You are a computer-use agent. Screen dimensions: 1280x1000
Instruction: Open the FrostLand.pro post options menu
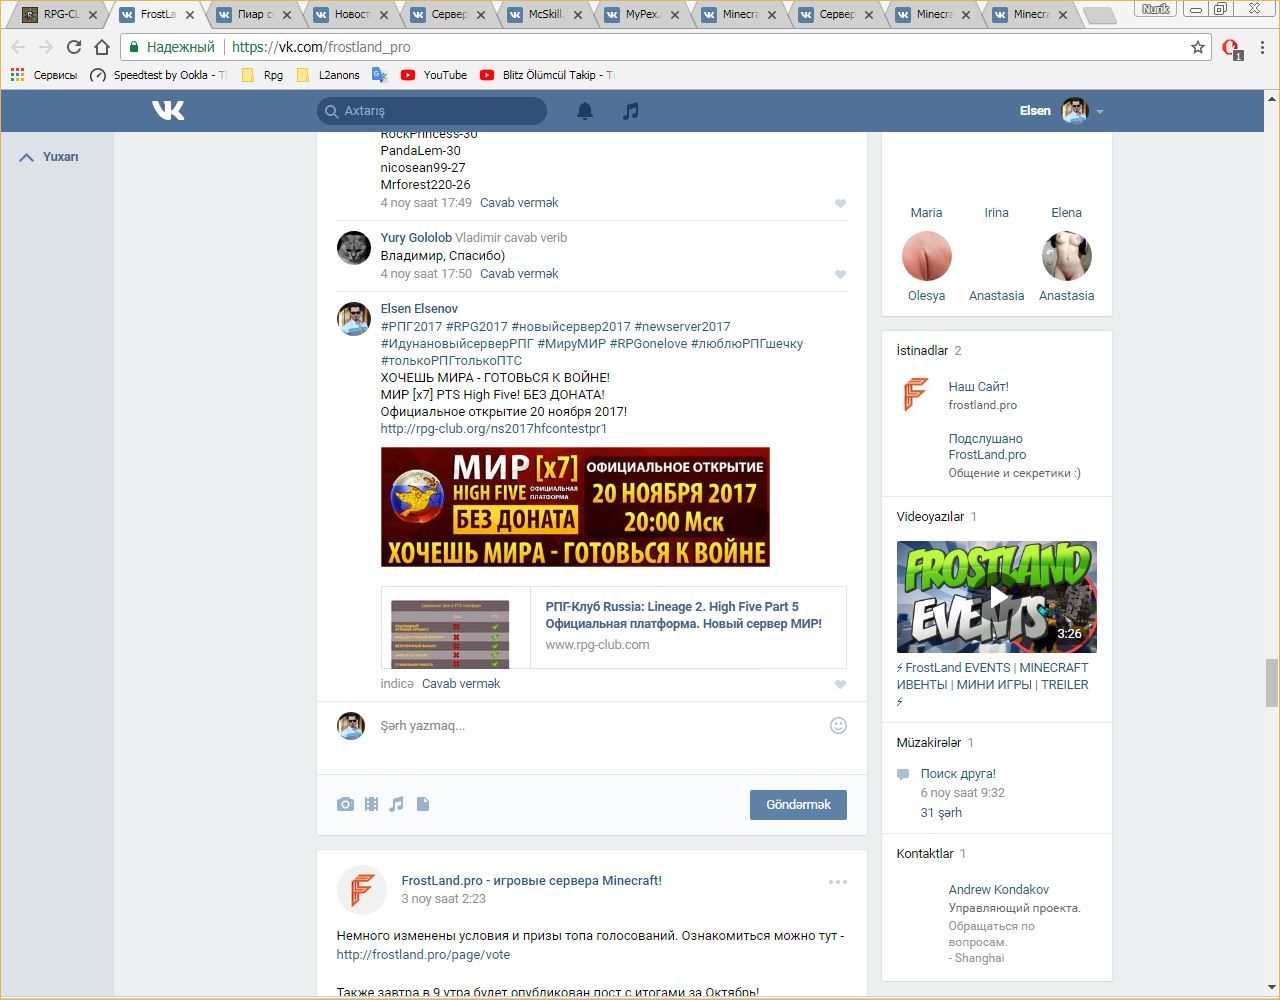[838, 882]
